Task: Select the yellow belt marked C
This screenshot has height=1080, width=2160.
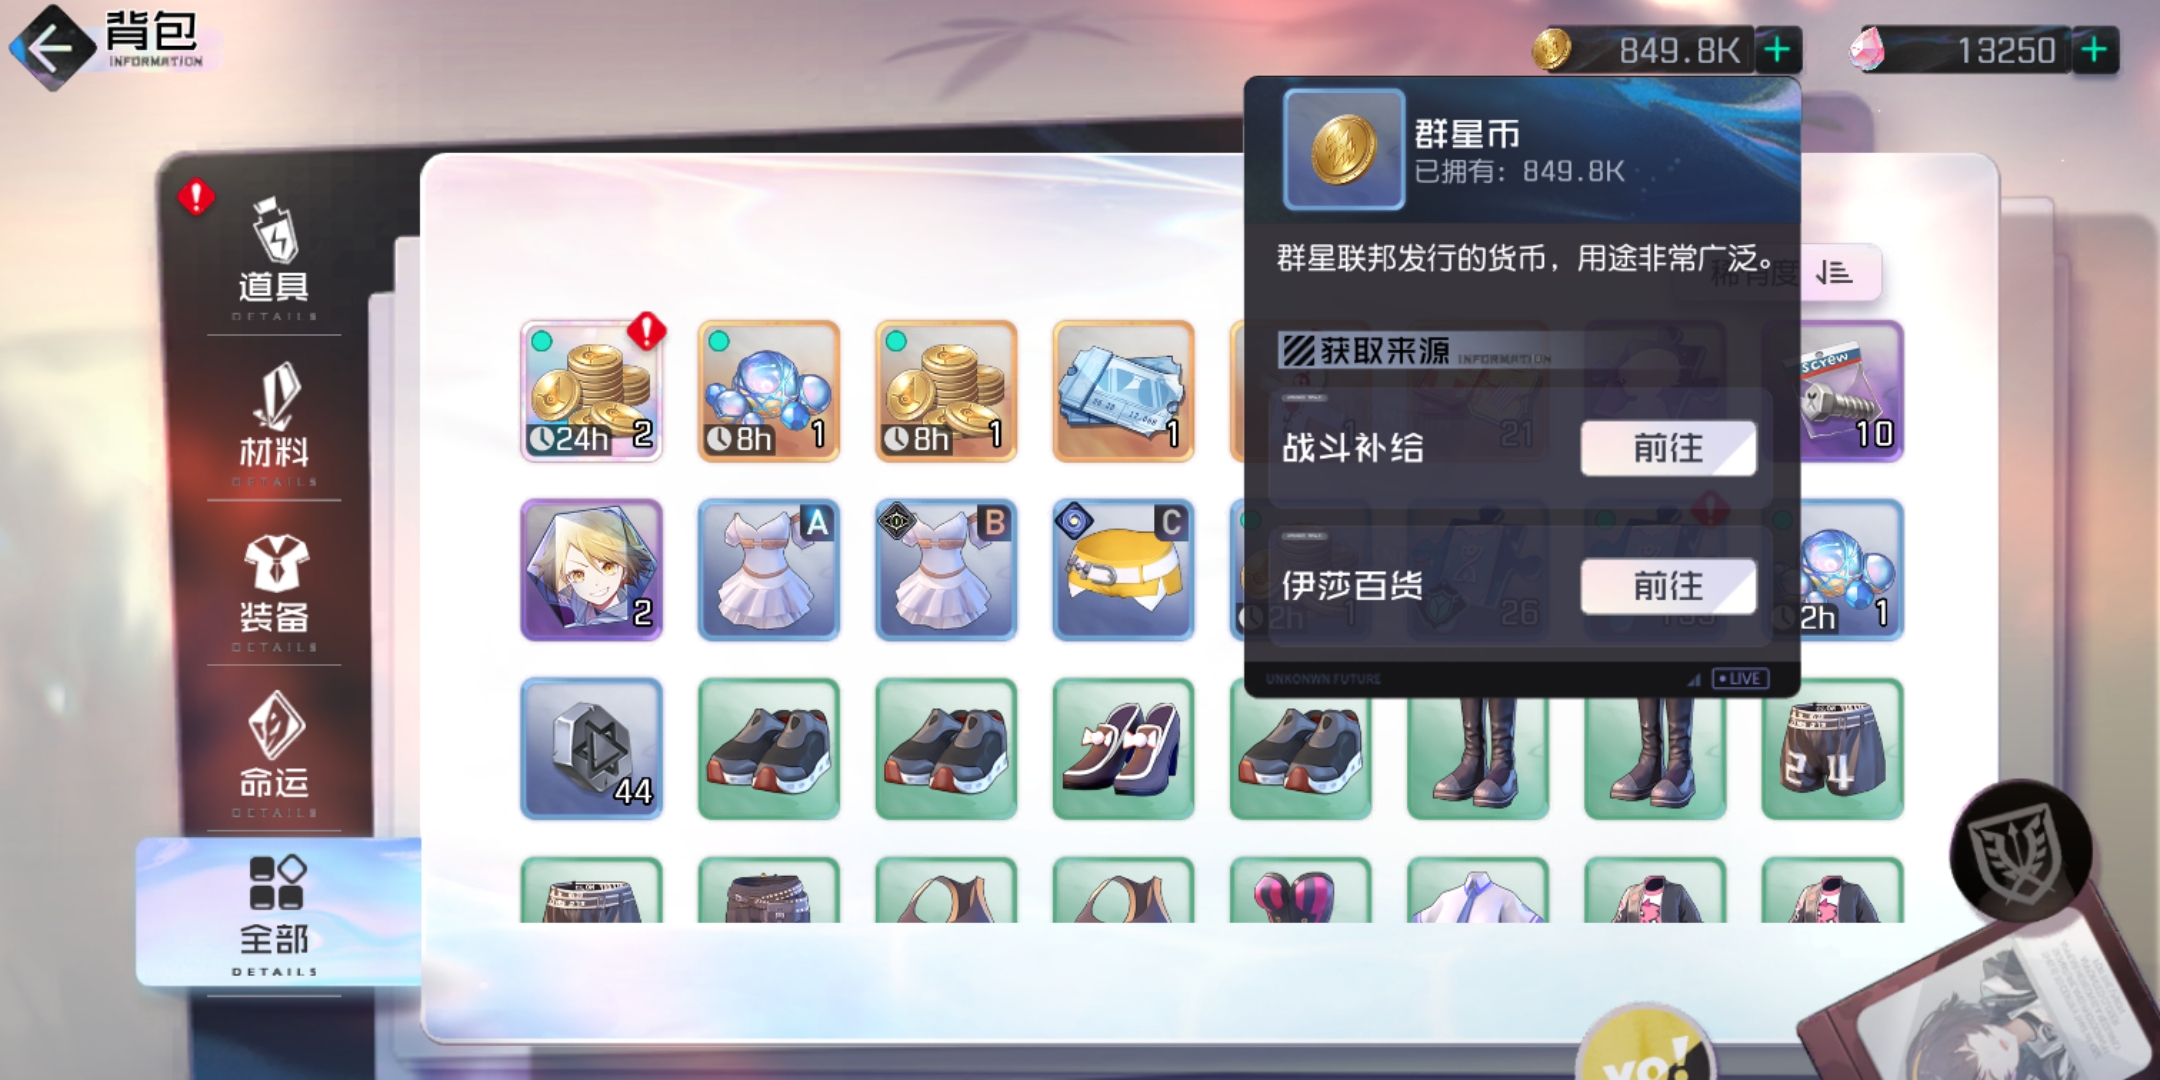Action: 1123,569
